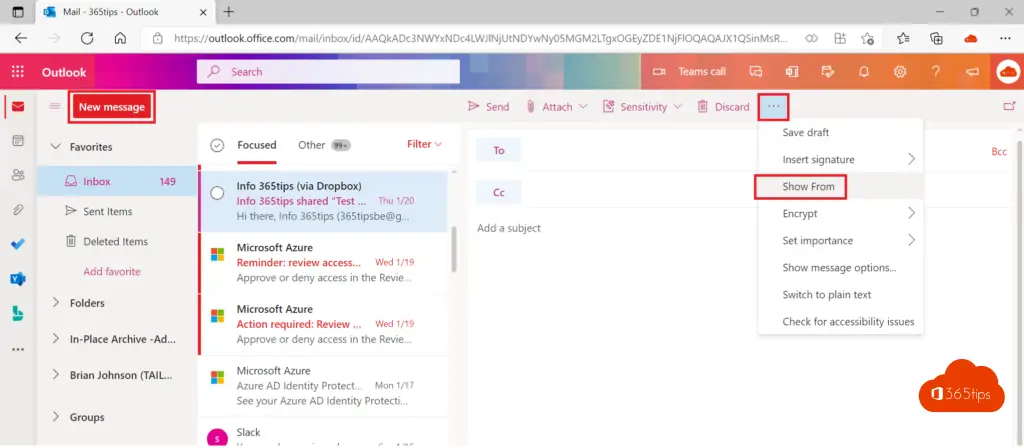
Task: Click the notifications bell icon
Action: coord(863,72)
